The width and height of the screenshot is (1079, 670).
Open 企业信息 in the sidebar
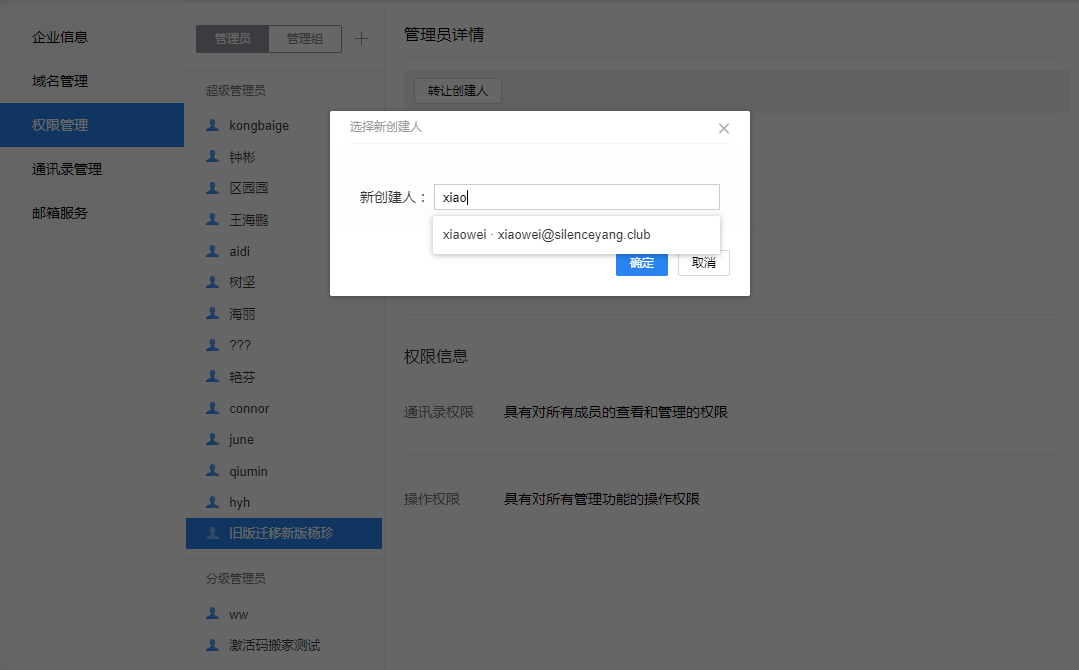coord(60,37)
